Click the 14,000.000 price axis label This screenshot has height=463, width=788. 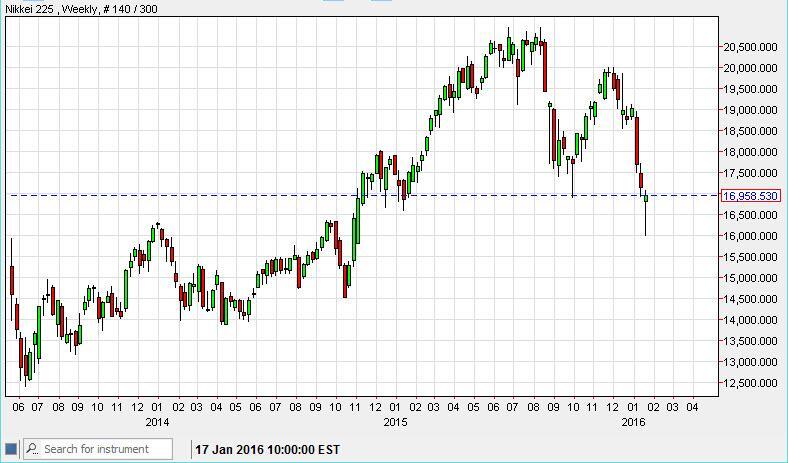pos(751,320)
